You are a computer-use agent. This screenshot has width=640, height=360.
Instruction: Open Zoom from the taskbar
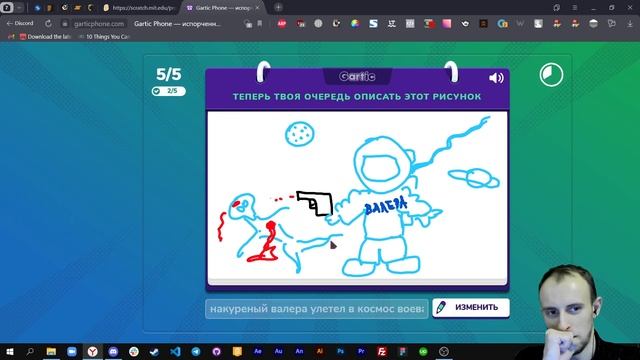coord(72,351)
